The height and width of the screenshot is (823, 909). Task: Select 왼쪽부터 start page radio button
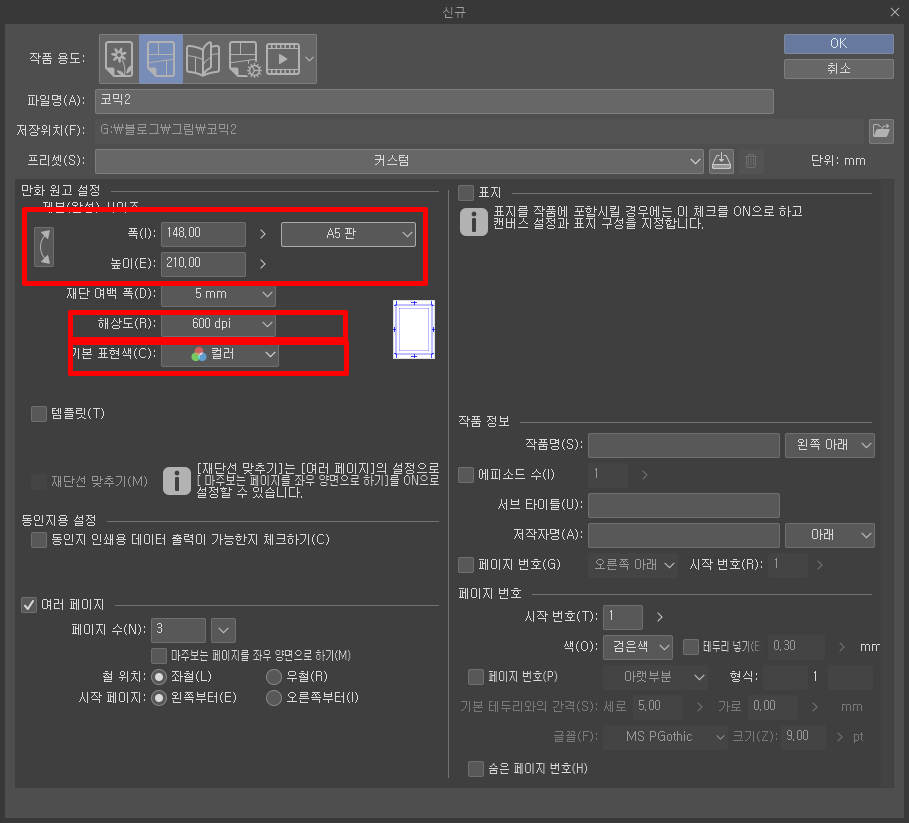coord(159,698)
